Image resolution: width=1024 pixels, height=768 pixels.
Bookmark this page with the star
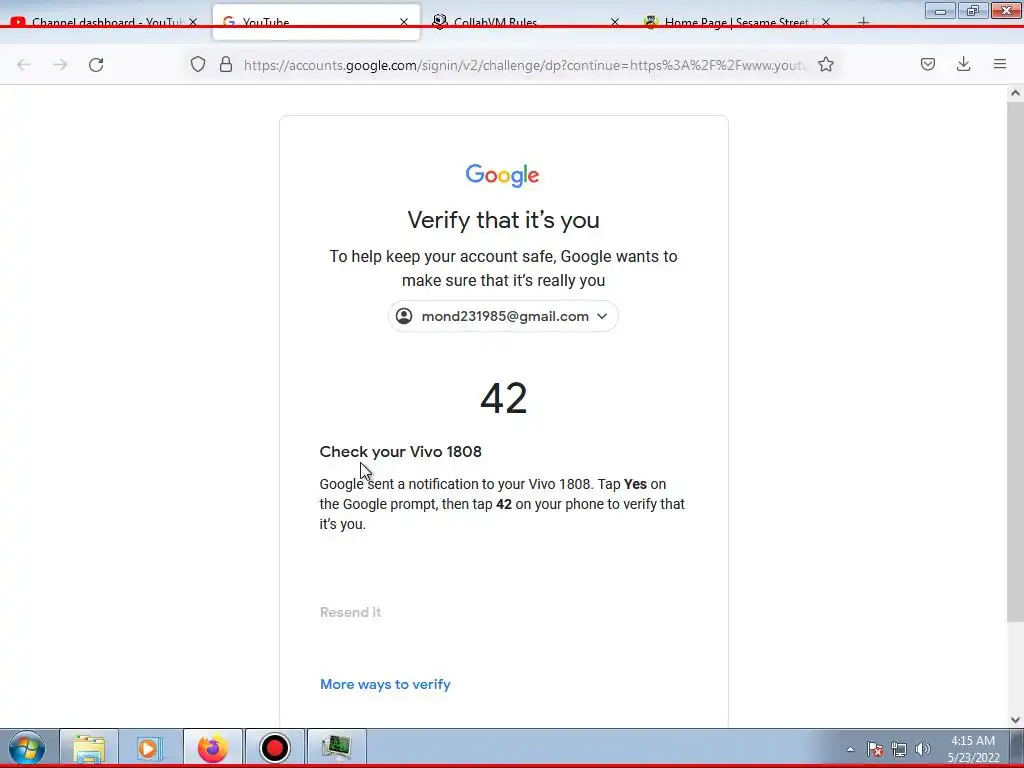[x=825, y=64]
